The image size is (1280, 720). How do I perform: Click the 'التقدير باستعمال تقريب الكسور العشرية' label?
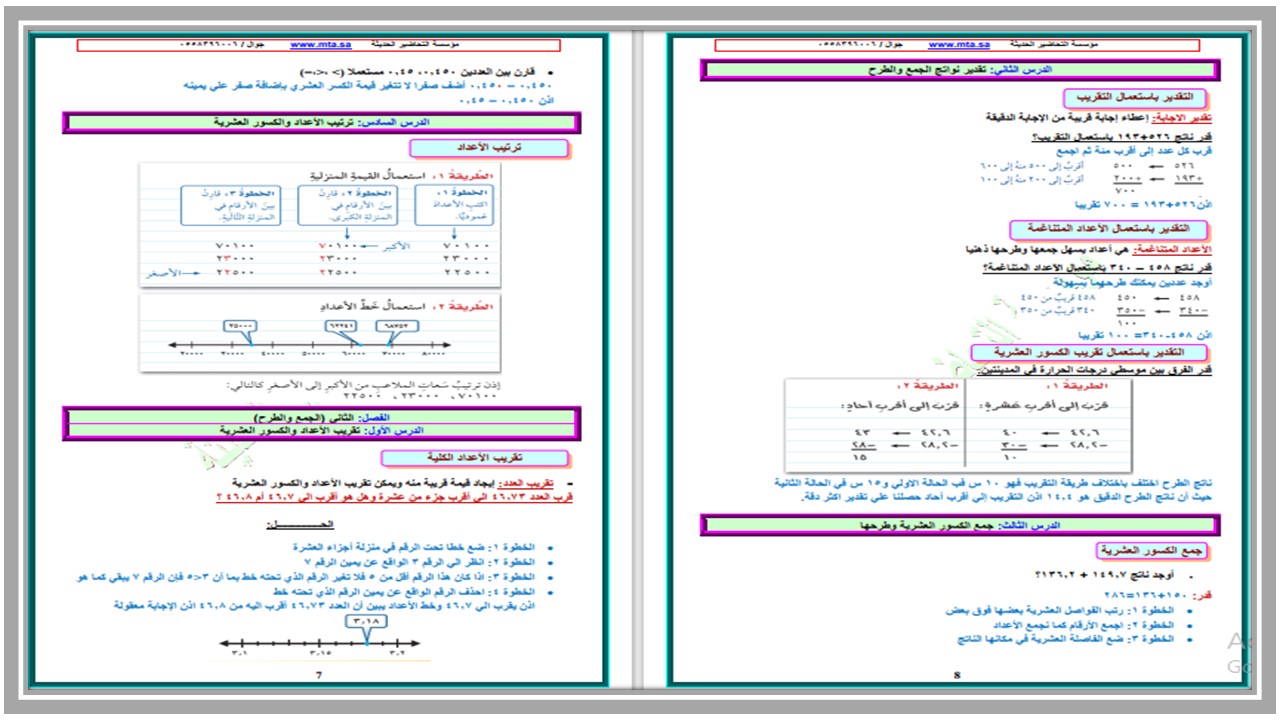point(1090,353)
